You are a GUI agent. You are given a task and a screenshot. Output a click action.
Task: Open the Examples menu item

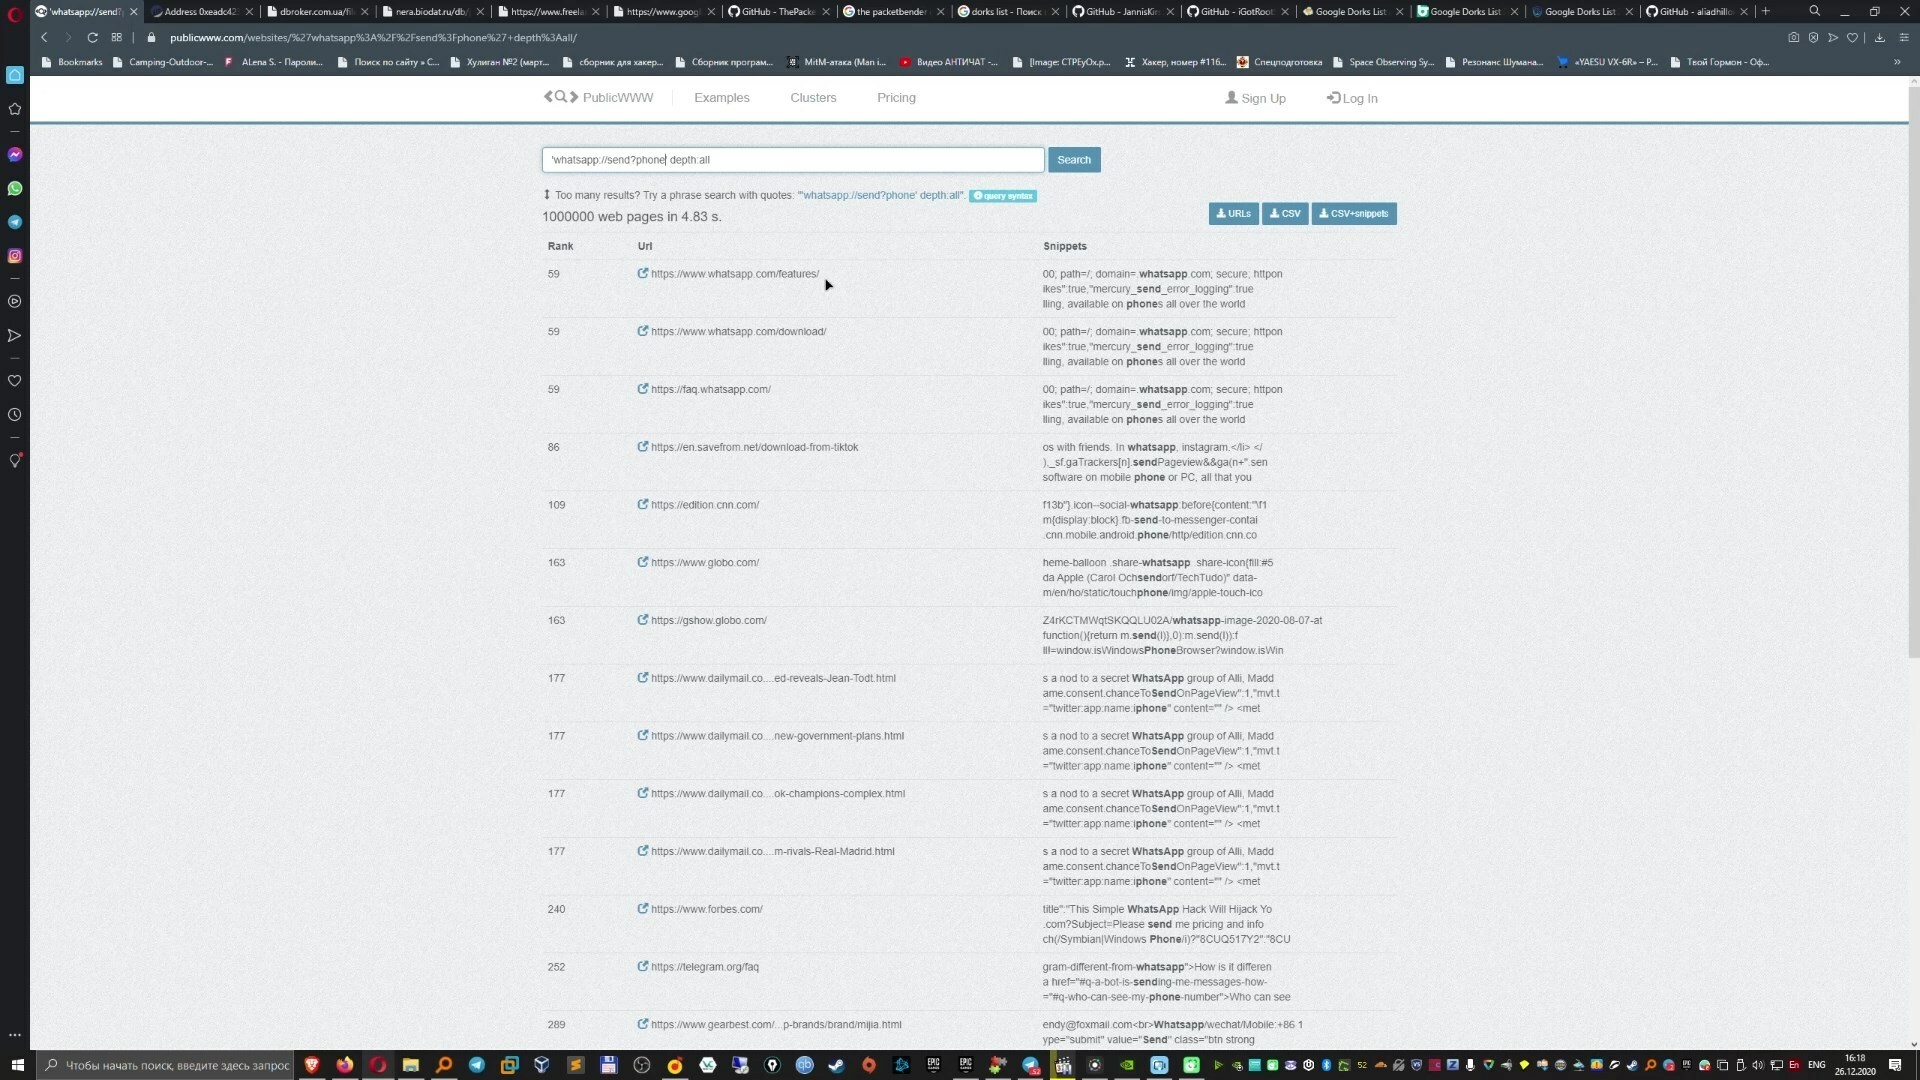click(721, 97)
